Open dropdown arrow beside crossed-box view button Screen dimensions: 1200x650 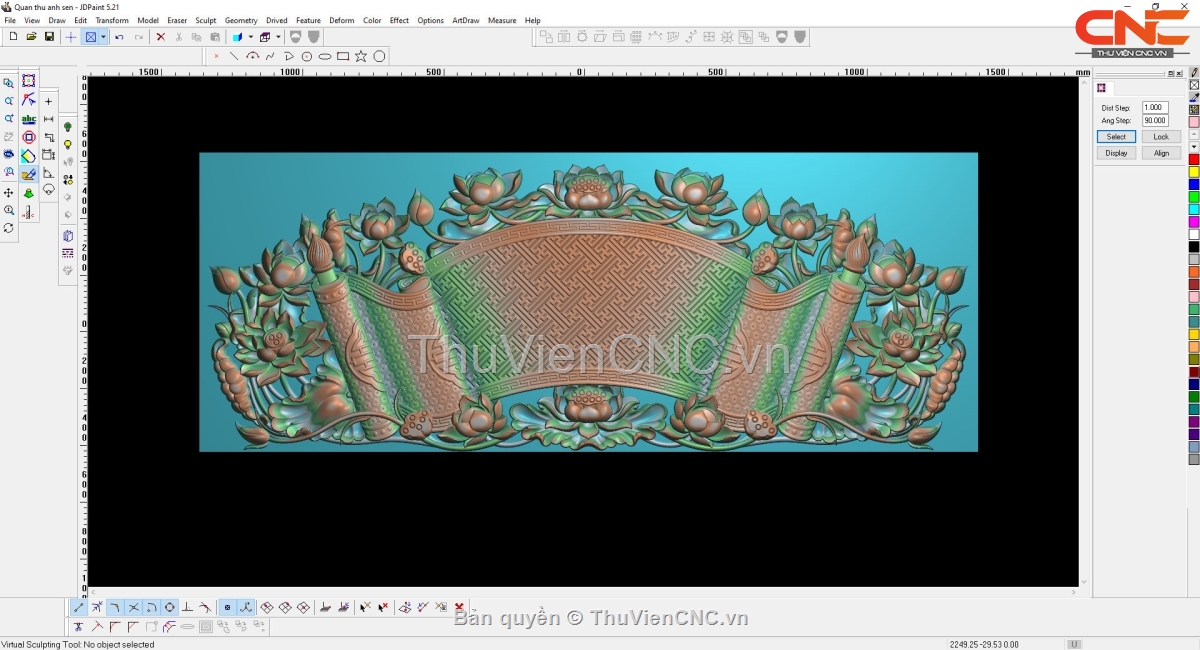[x=103, y=37]
